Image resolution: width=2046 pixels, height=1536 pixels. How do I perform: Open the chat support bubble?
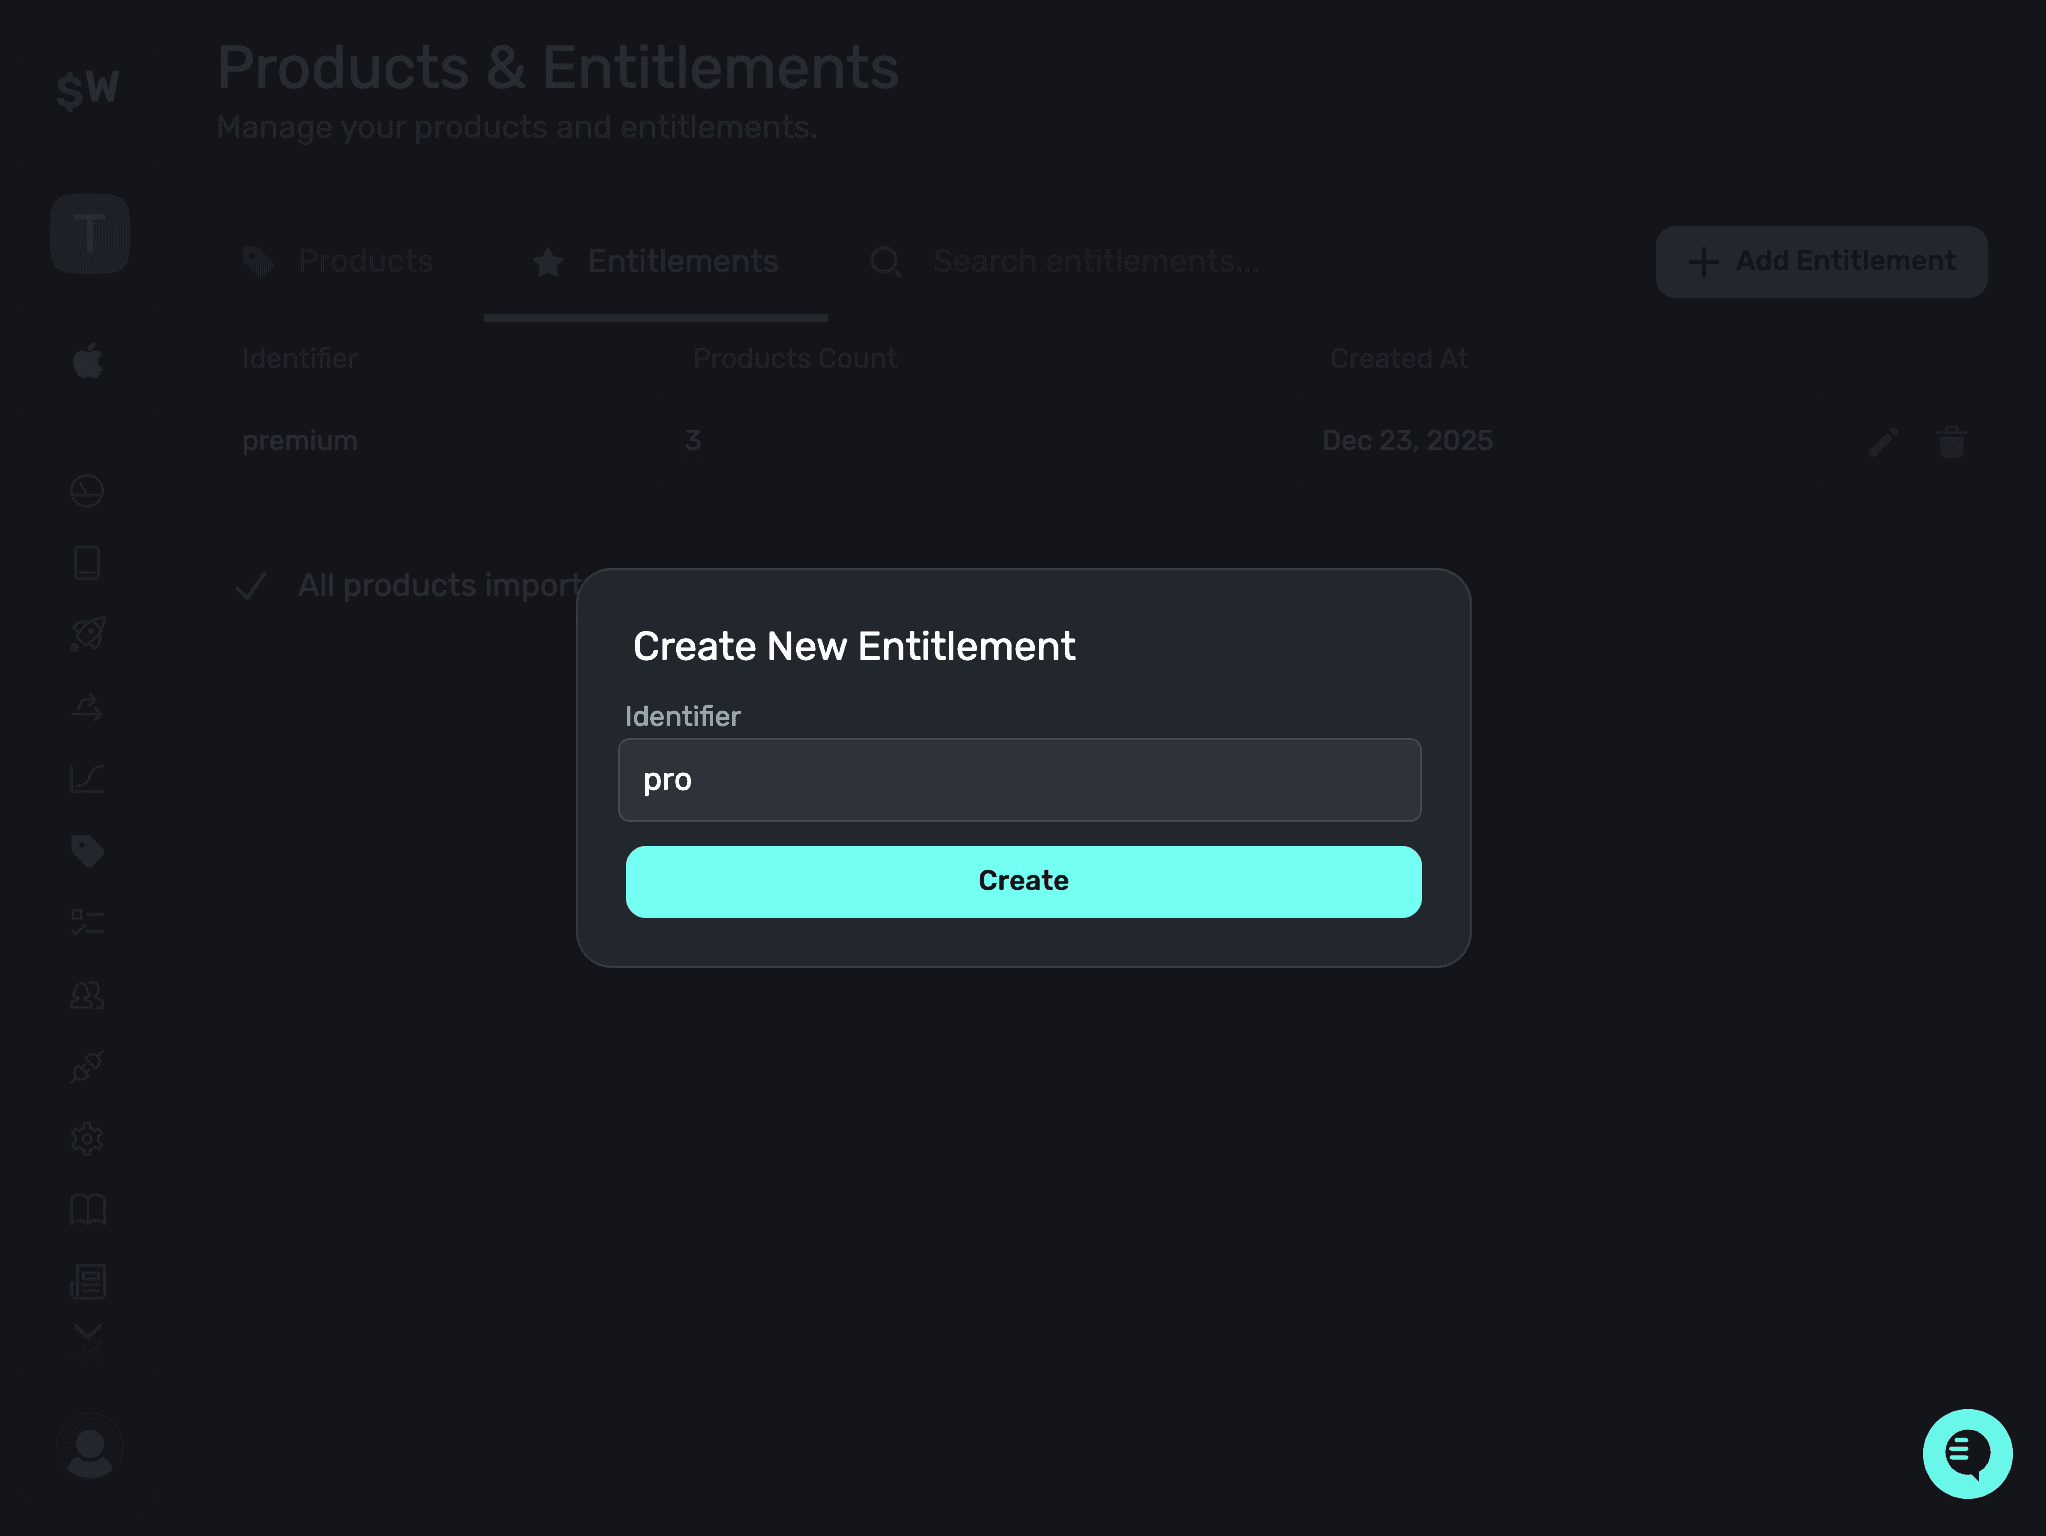pyautogui.click(x=1966, y=1454)
